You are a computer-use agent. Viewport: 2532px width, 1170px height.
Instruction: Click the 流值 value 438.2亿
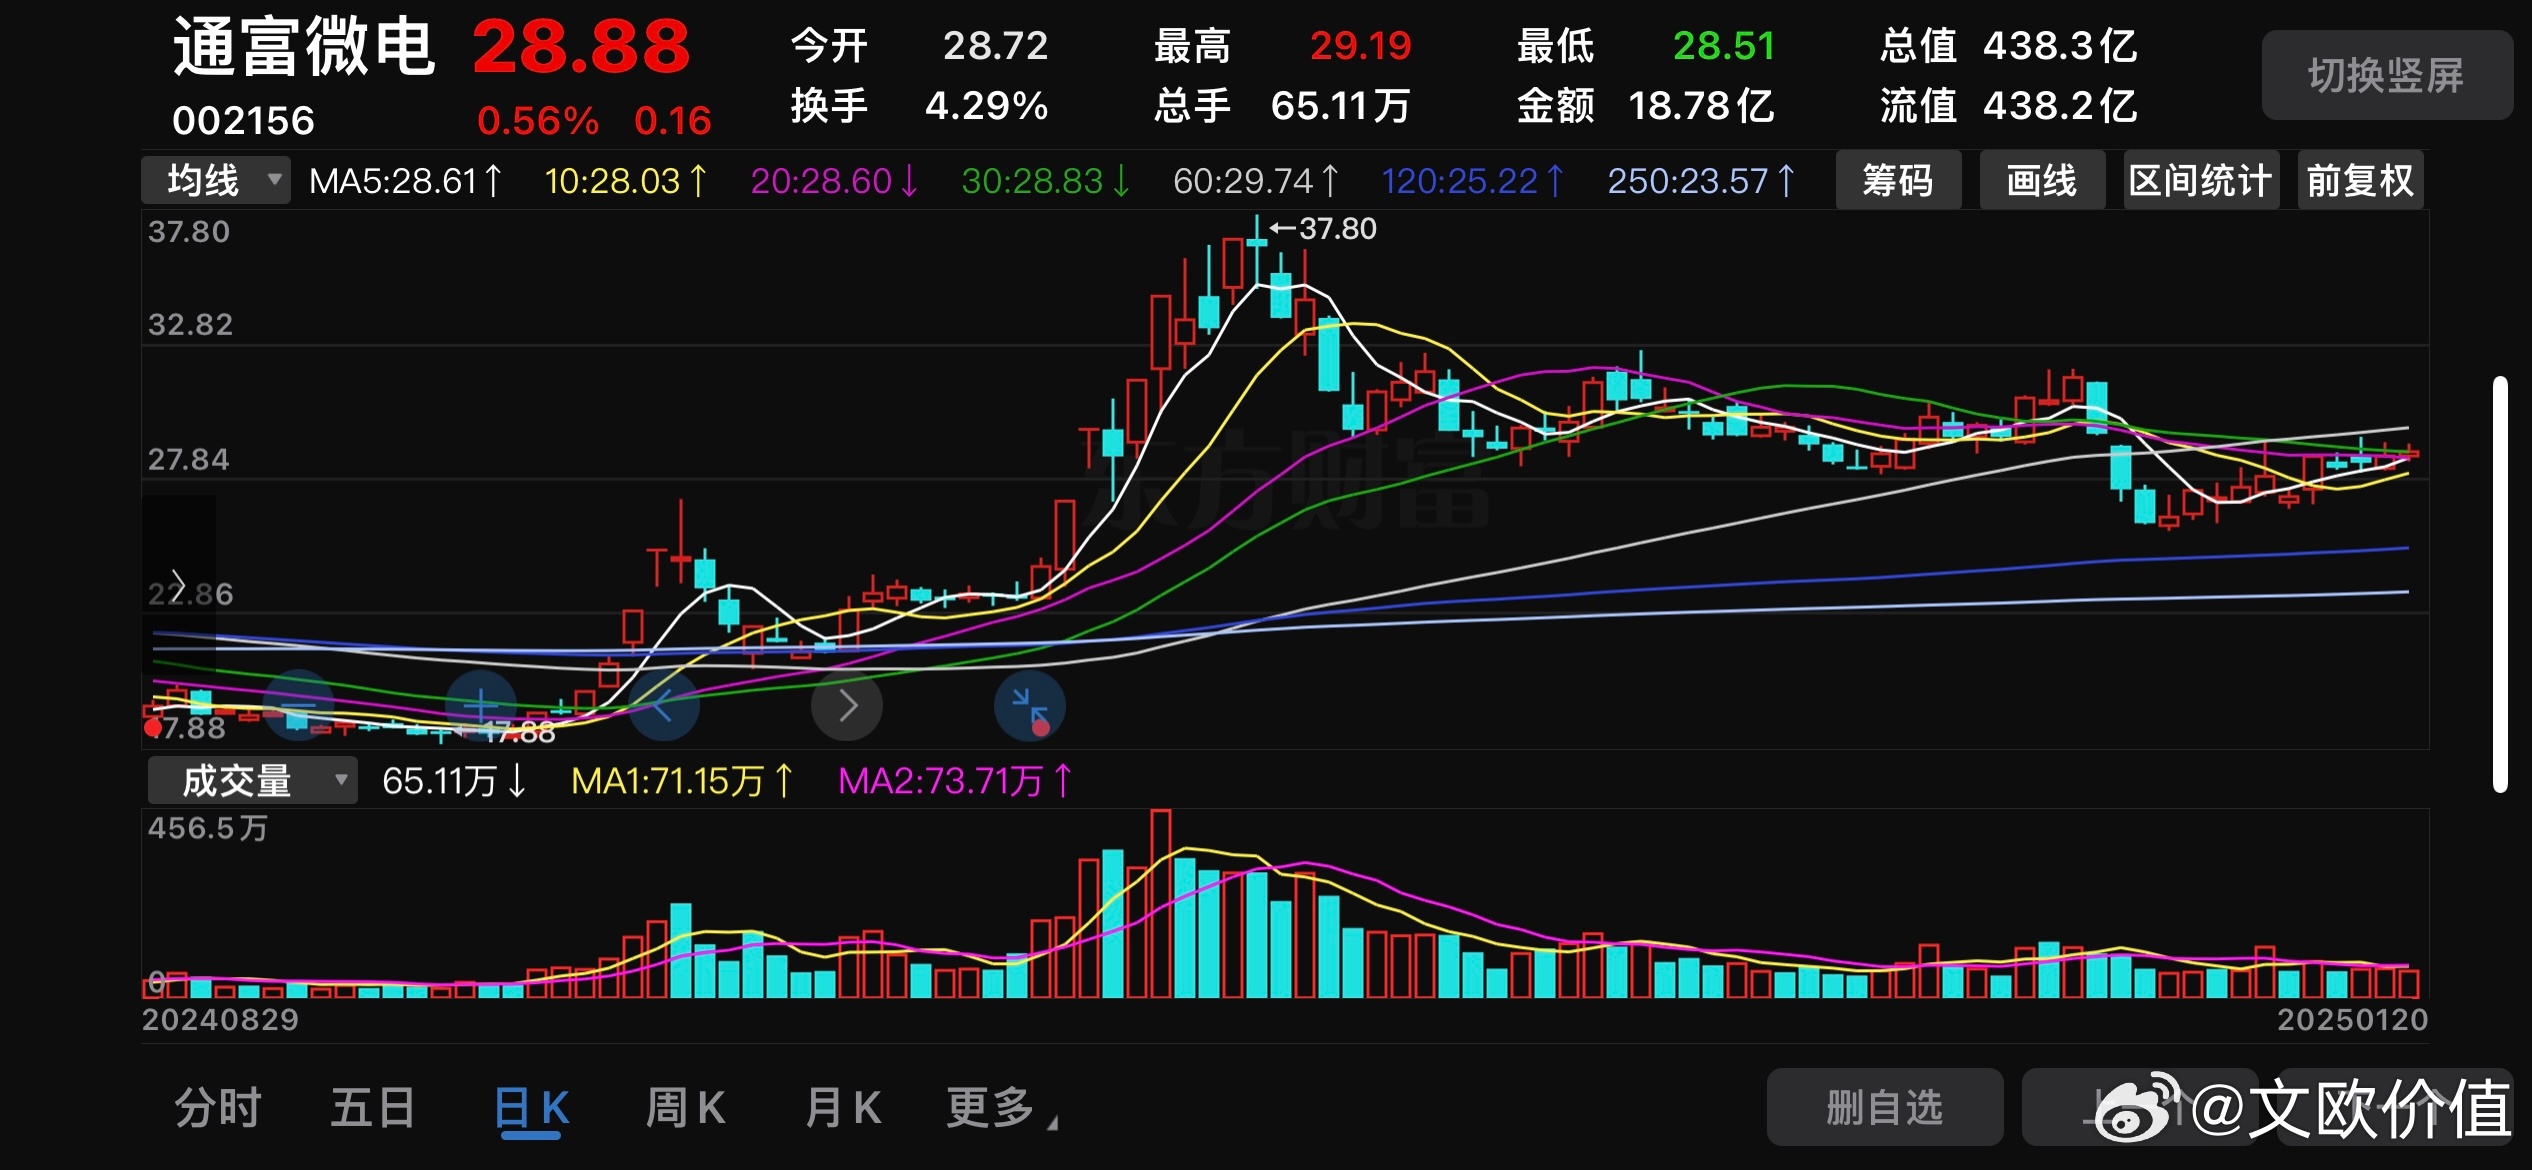tap(2060, 106)
